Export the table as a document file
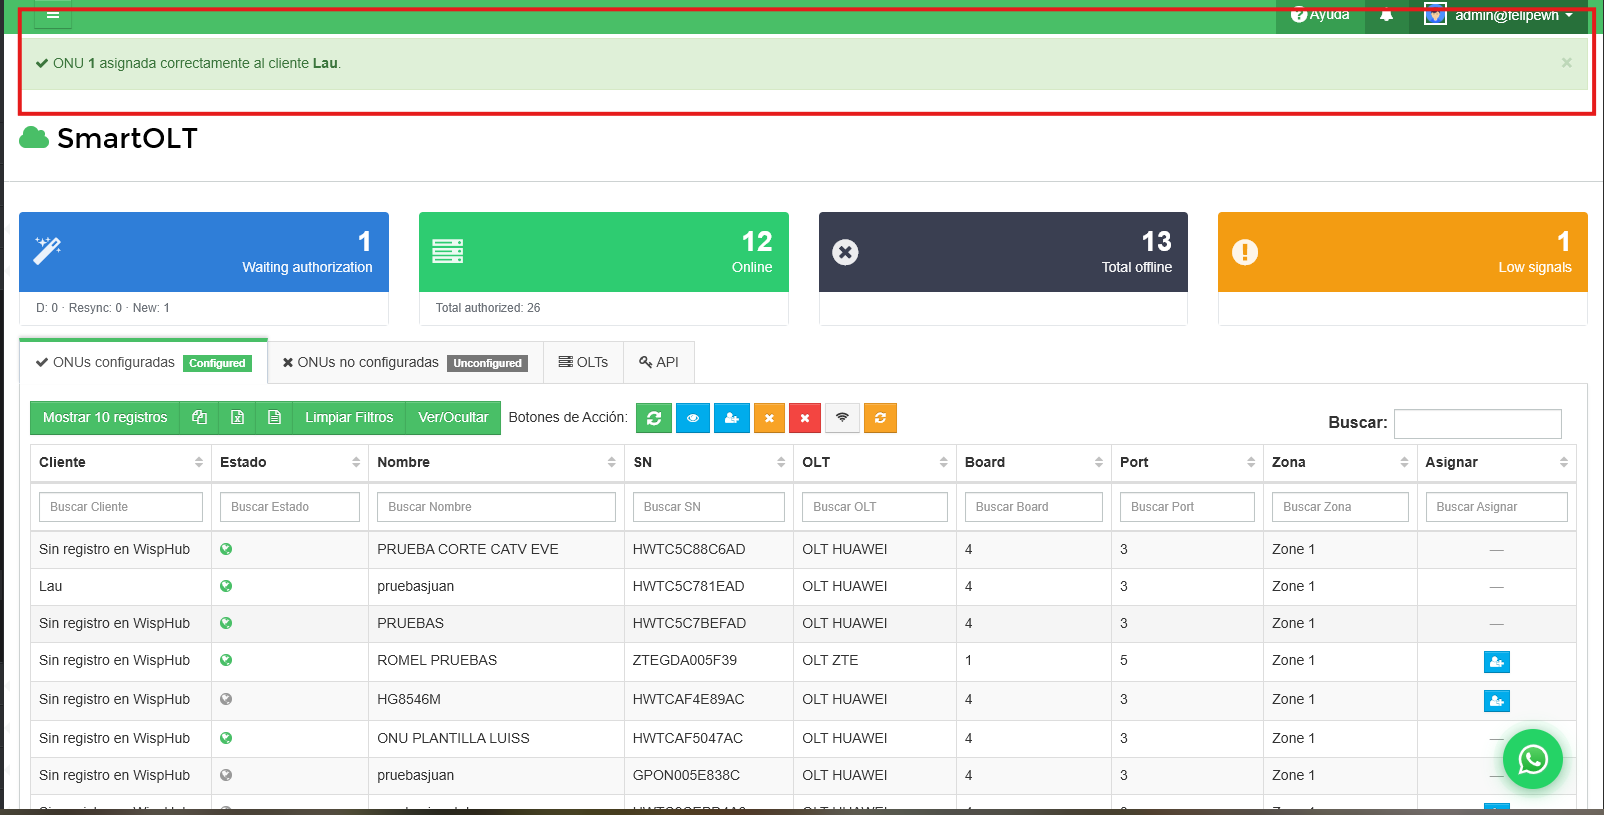Viewport: 1604px width, 815px height. coord(274,417)
